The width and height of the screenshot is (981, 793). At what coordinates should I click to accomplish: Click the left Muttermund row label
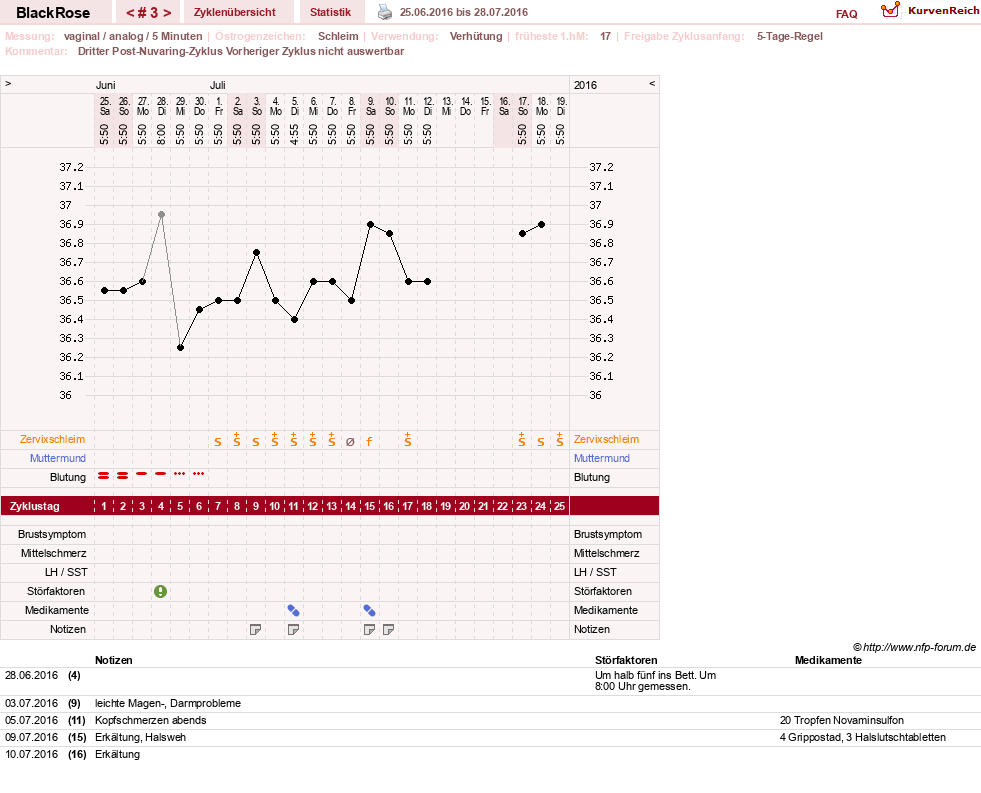pyautogui.click(x=58, y=458)
